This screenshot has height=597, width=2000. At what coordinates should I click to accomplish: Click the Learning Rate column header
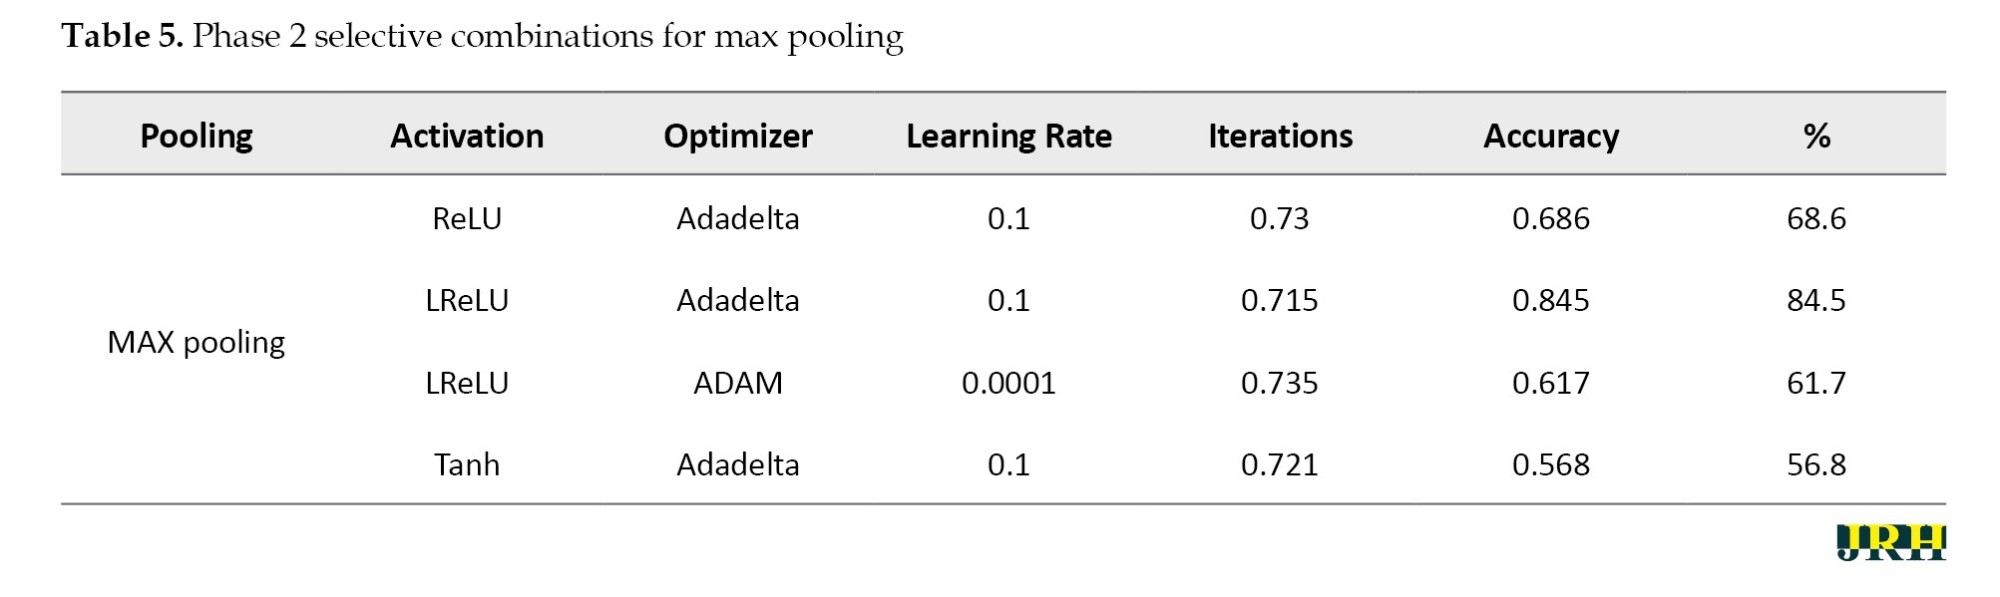(1008, 136)
